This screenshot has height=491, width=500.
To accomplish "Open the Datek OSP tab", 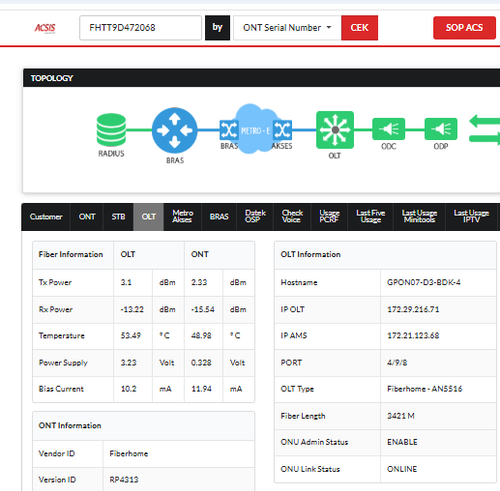I will click(x=255, y=217).
